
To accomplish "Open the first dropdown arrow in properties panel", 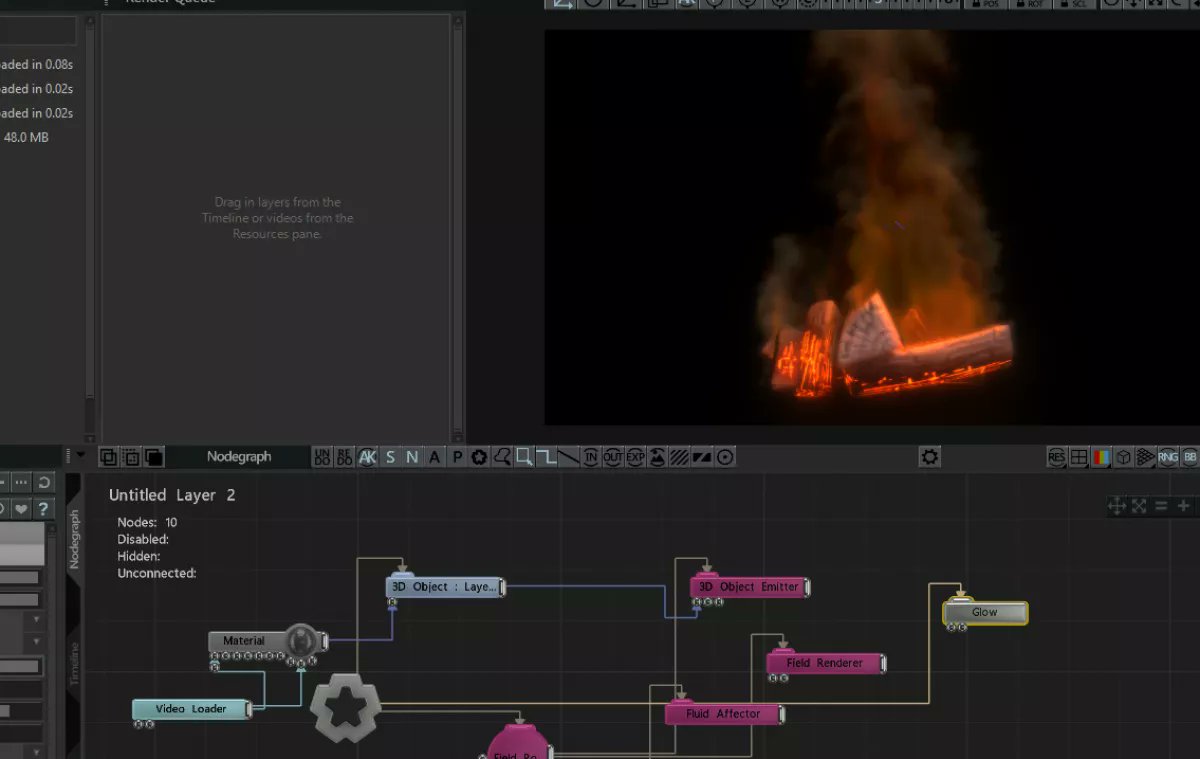I will pyautogui.click(x=36, y=619).
